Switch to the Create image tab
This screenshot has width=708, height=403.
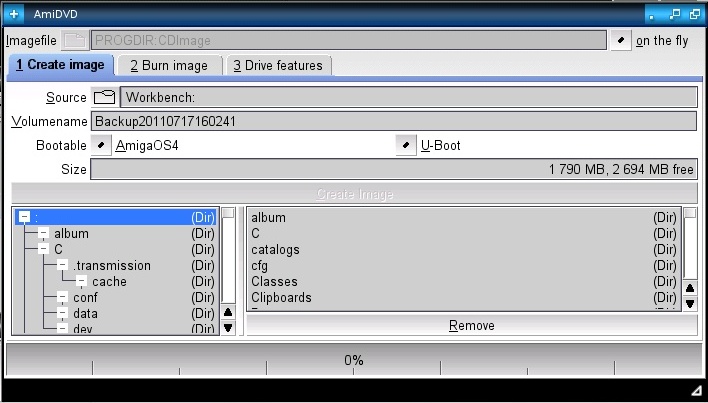pyautogui.click(x=61, y=65)
